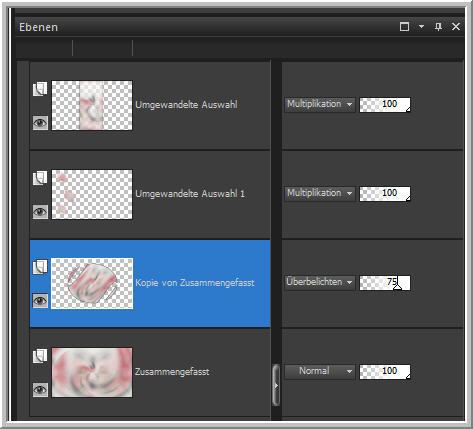Hide the Zusammengefasst layer
473x429 pixels.
[40, 390]
